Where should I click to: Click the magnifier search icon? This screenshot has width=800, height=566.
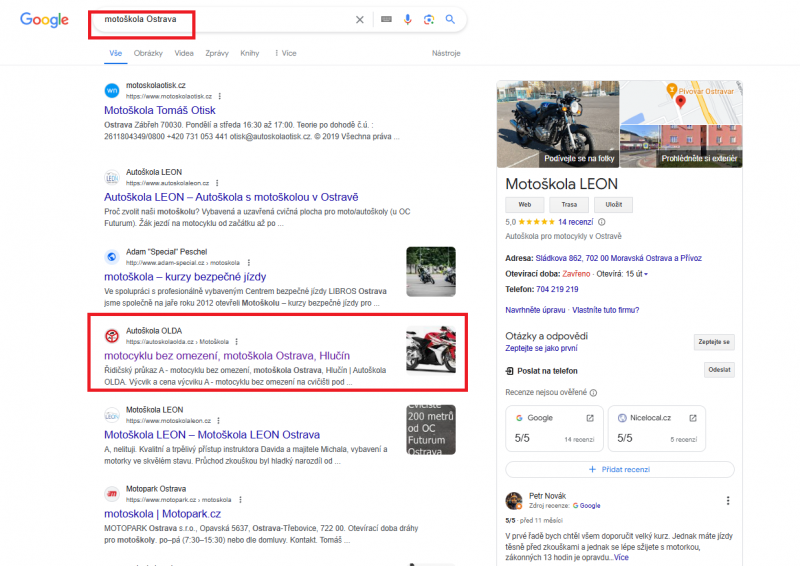tap(450, 19)
